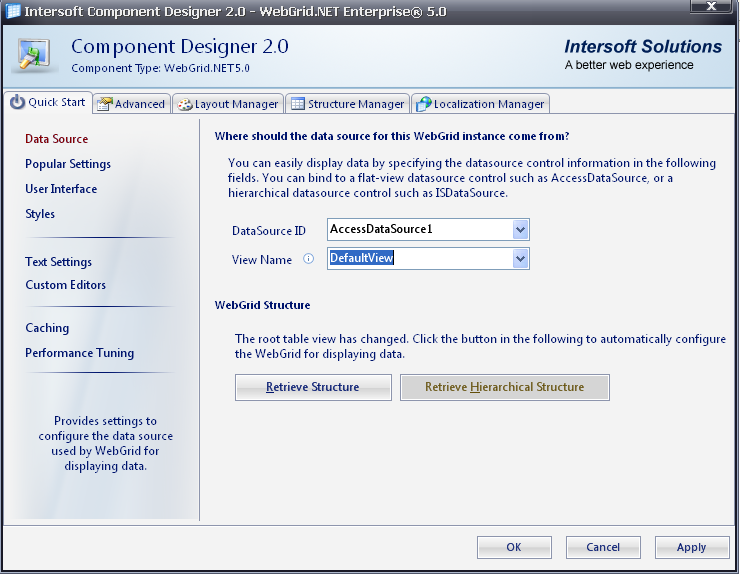Click the Cancel button
The image size is (740, 575).
(x=603, y=547)
